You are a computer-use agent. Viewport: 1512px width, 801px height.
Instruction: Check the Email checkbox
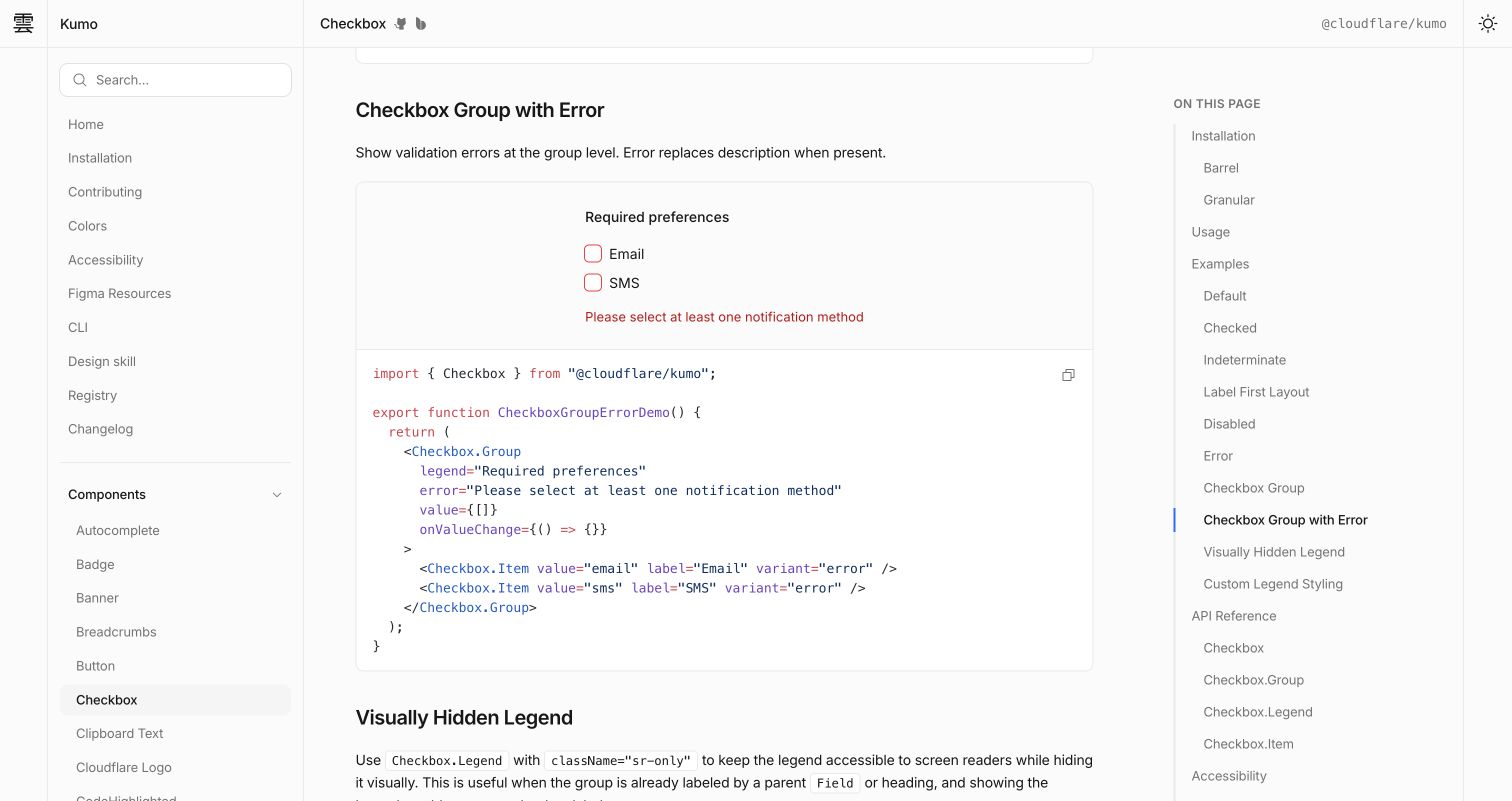click(x=593, y=254)
